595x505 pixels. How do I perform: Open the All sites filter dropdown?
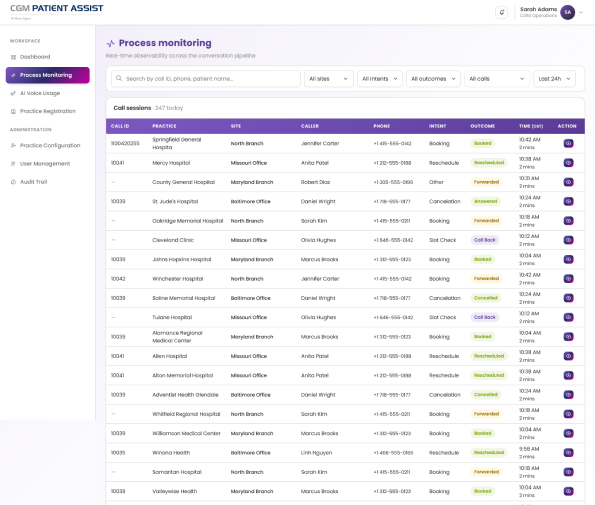tap(329, 79)
